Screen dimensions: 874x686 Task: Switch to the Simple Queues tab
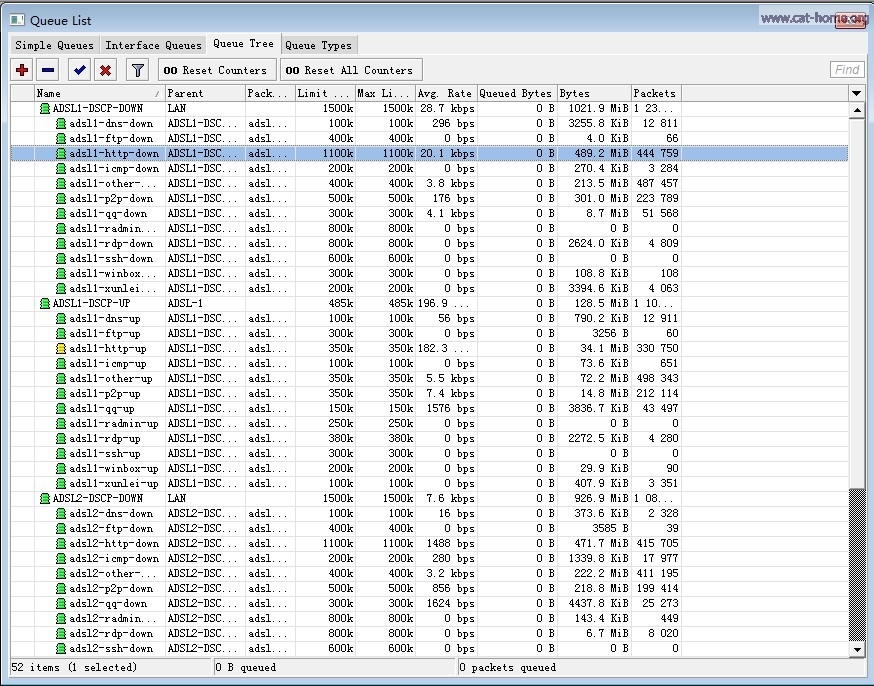click(54, 45)
